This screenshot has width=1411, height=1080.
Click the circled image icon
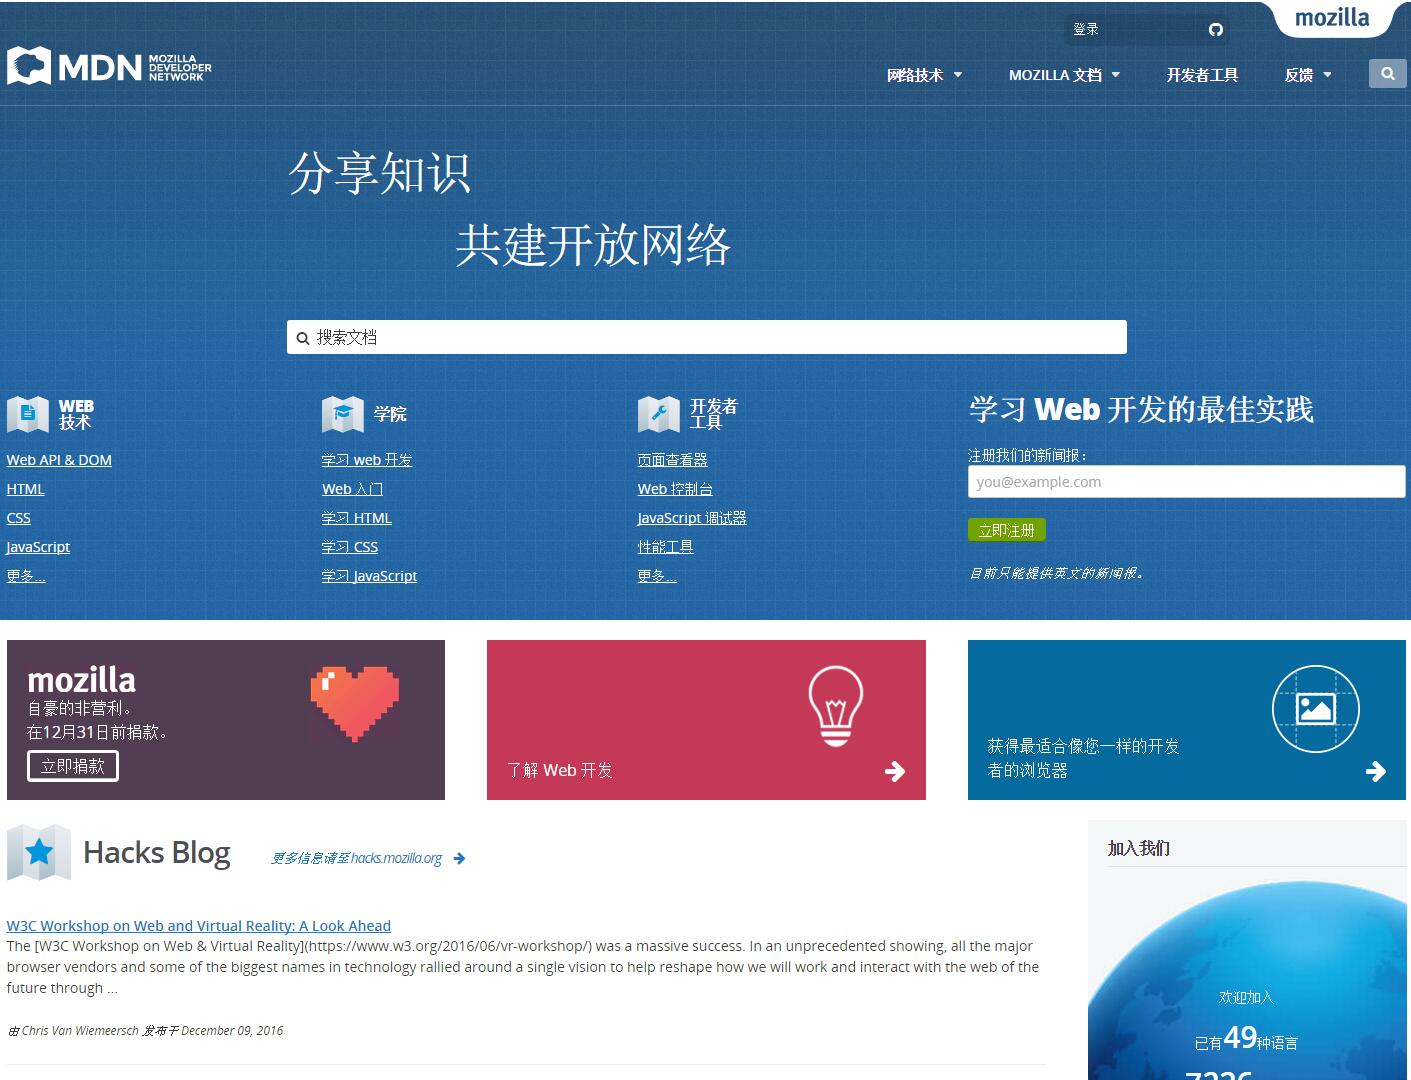click(x=1315, y=709)
